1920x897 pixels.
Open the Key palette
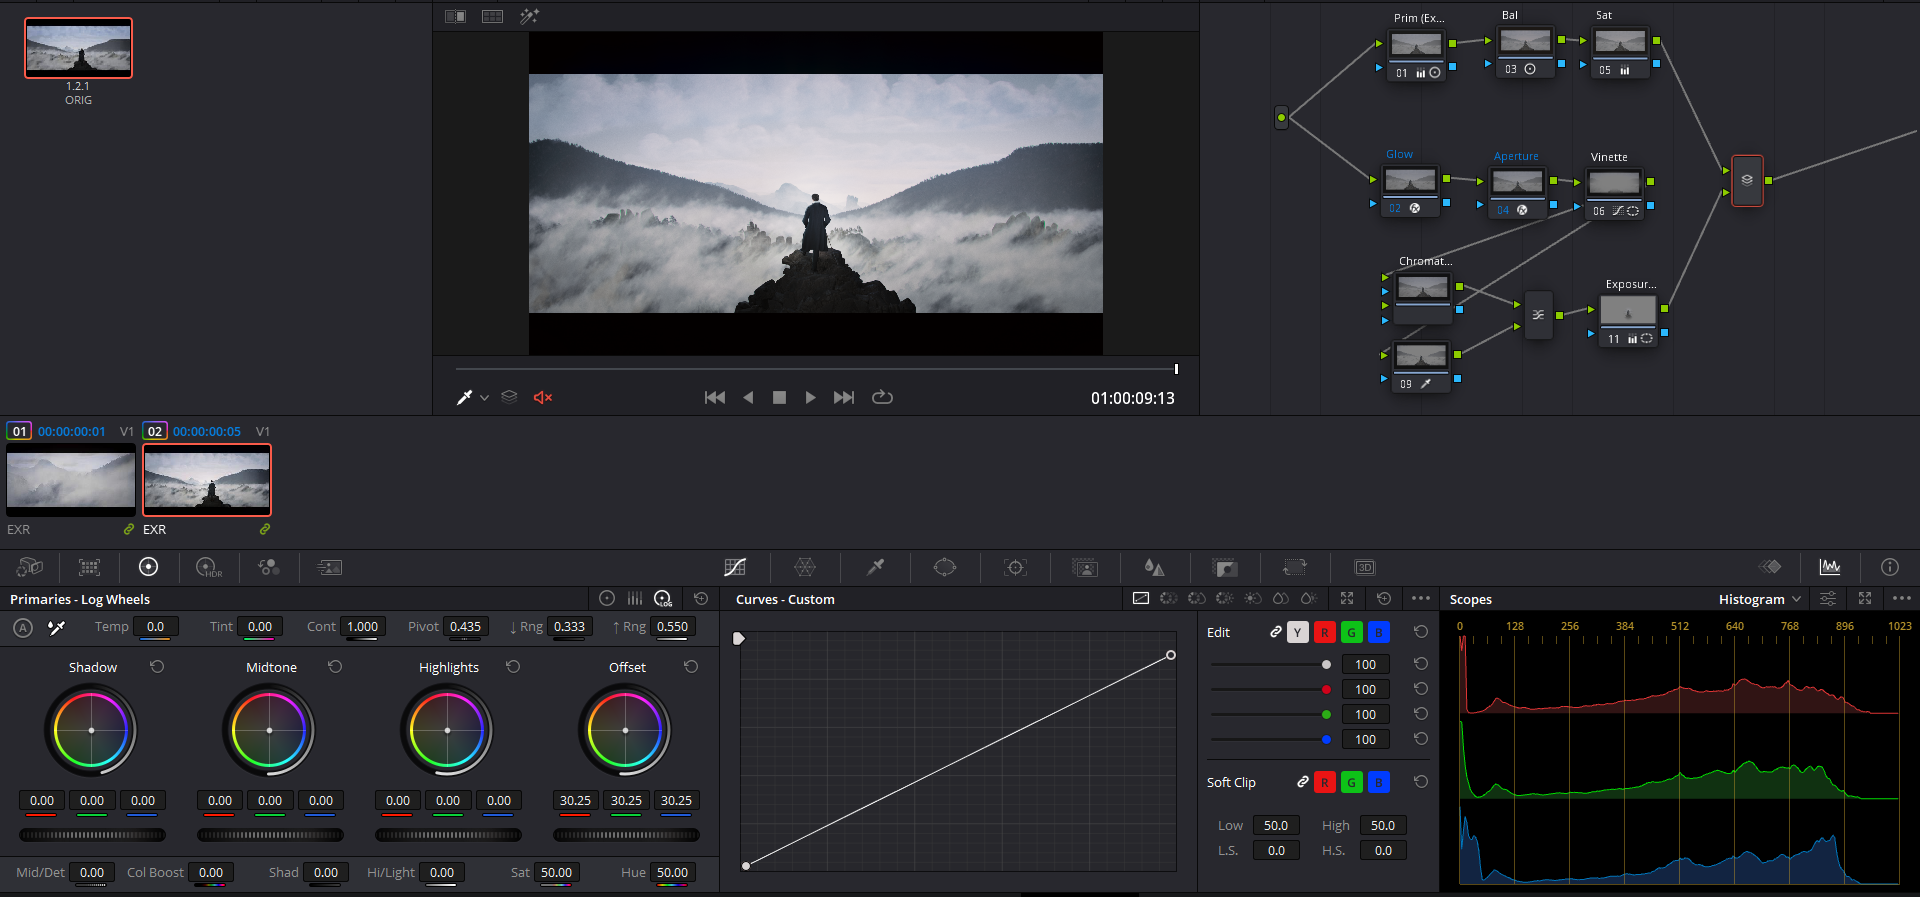1225,567
